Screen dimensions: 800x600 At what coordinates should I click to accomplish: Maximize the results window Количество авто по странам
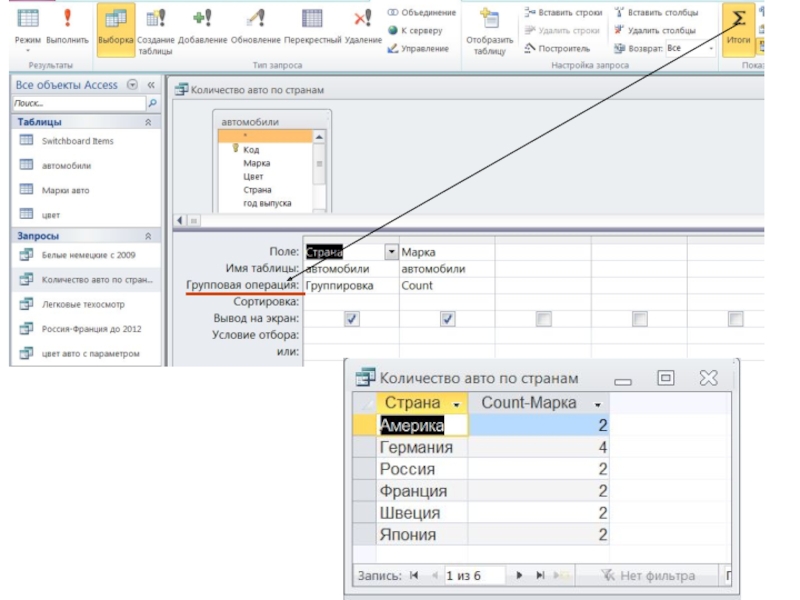tap(666, 378)
